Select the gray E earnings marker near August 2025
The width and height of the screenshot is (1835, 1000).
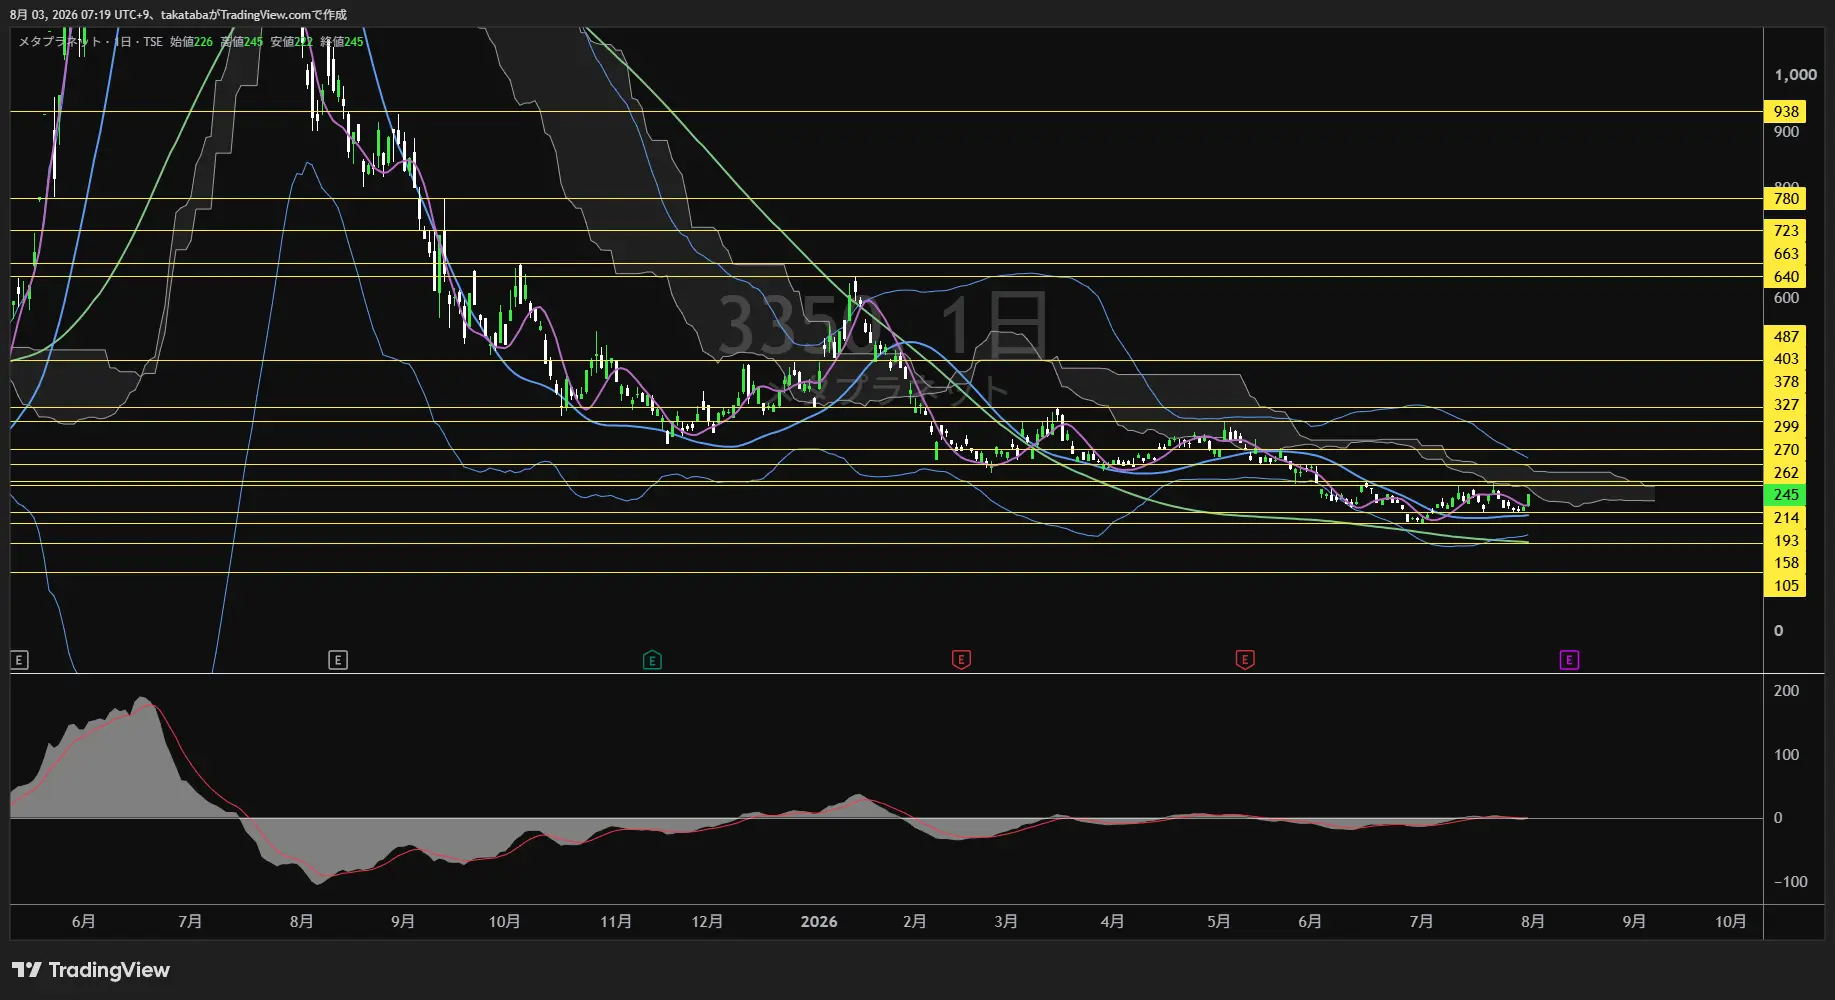point(338,660)
